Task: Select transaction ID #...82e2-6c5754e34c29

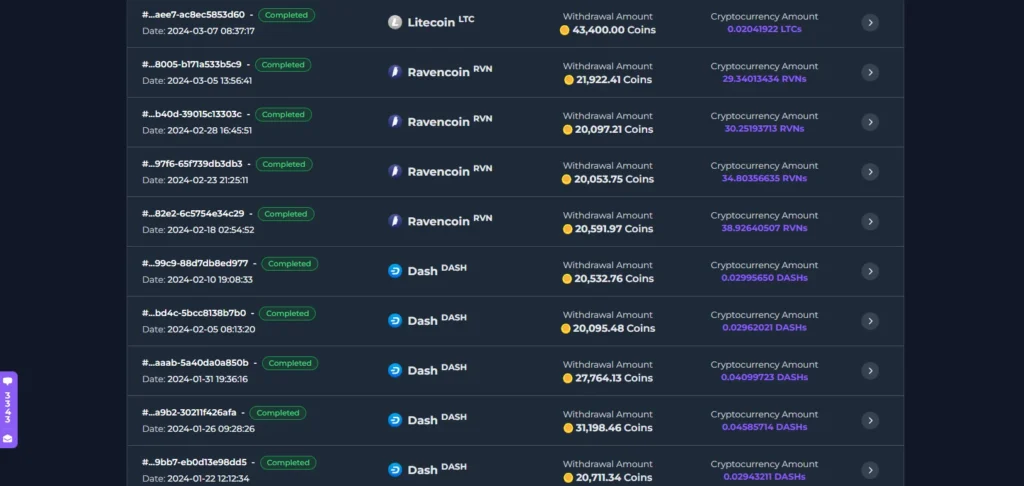Action: tap(193, 214)
